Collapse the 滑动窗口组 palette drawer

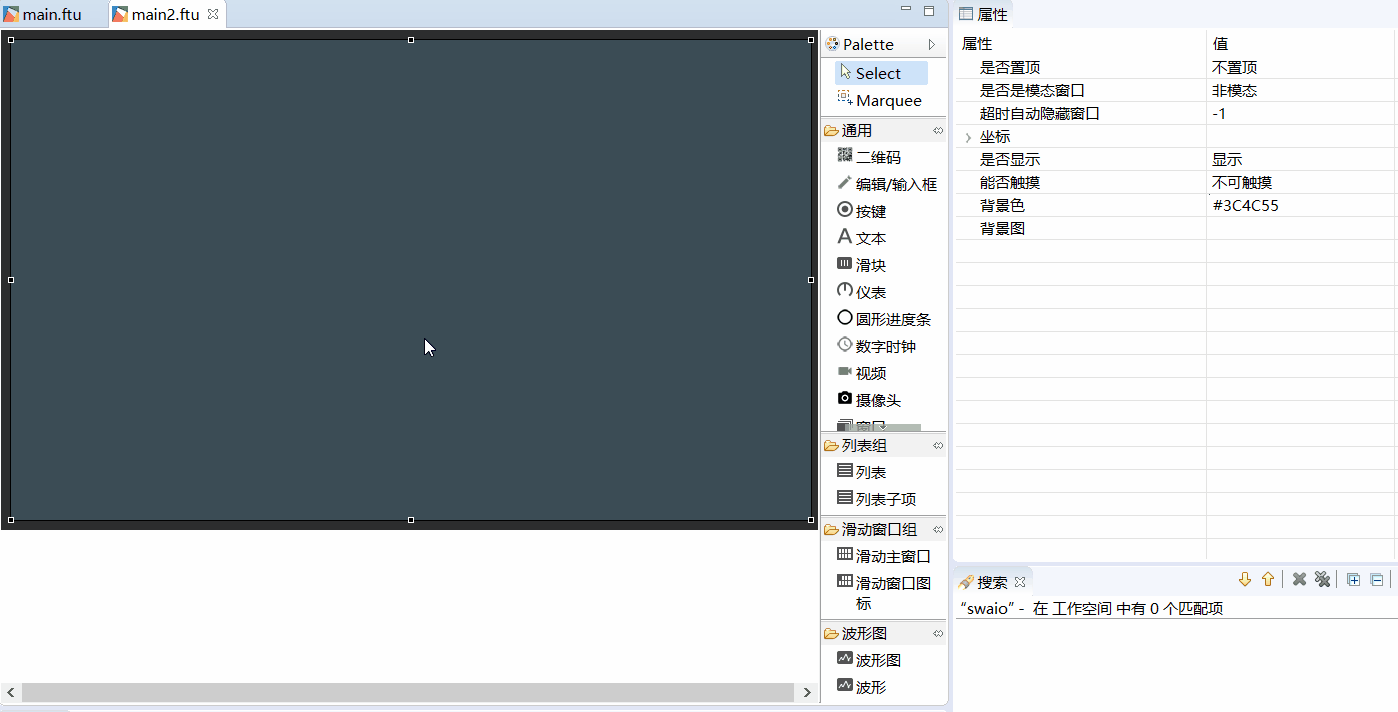tap(883, 529)
